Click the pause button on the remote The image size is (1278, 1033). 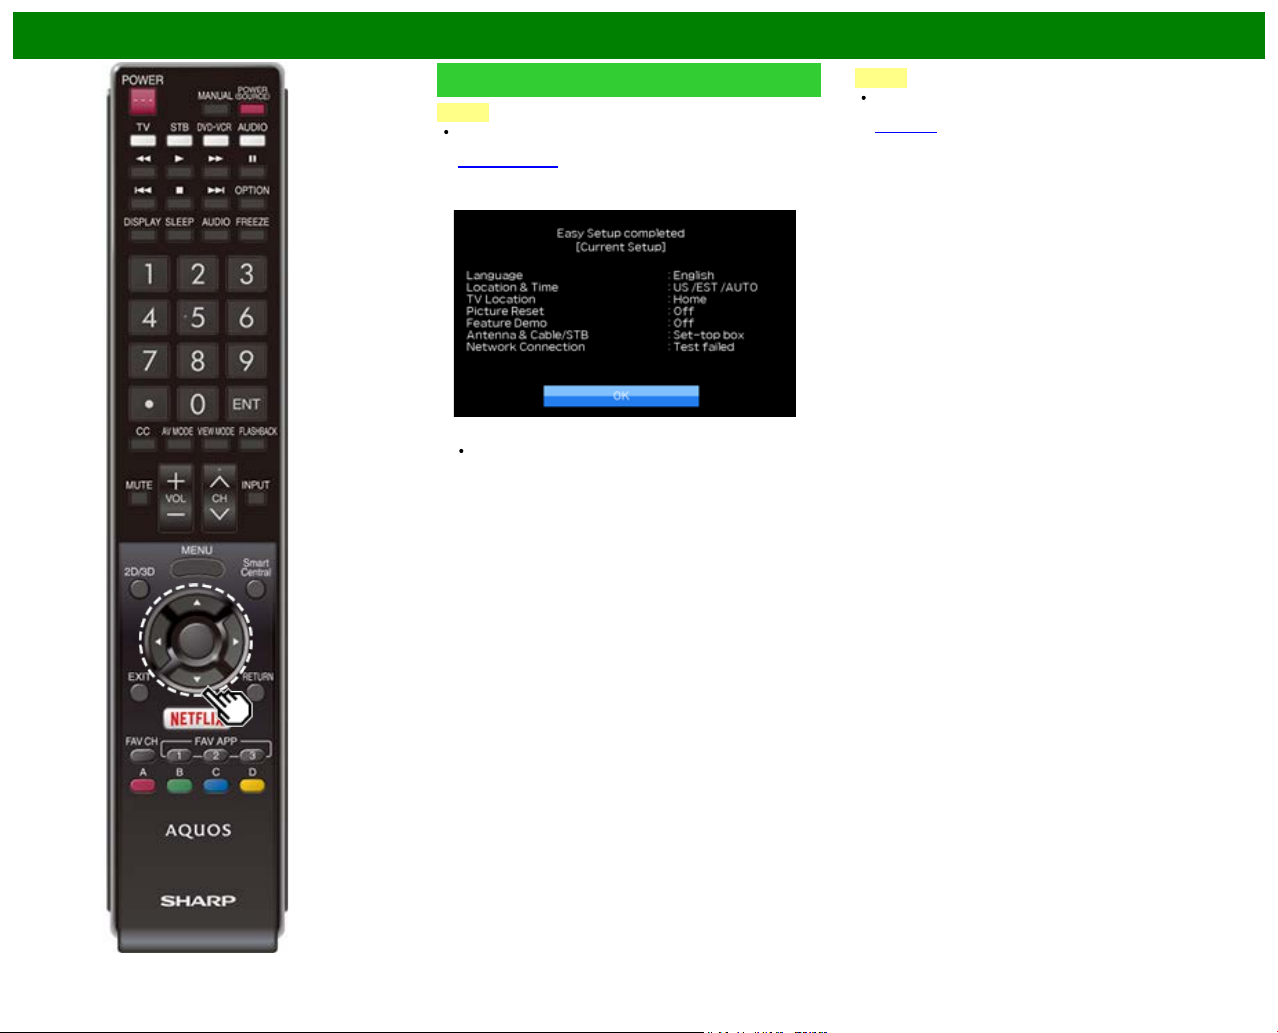tap(252, 171)
